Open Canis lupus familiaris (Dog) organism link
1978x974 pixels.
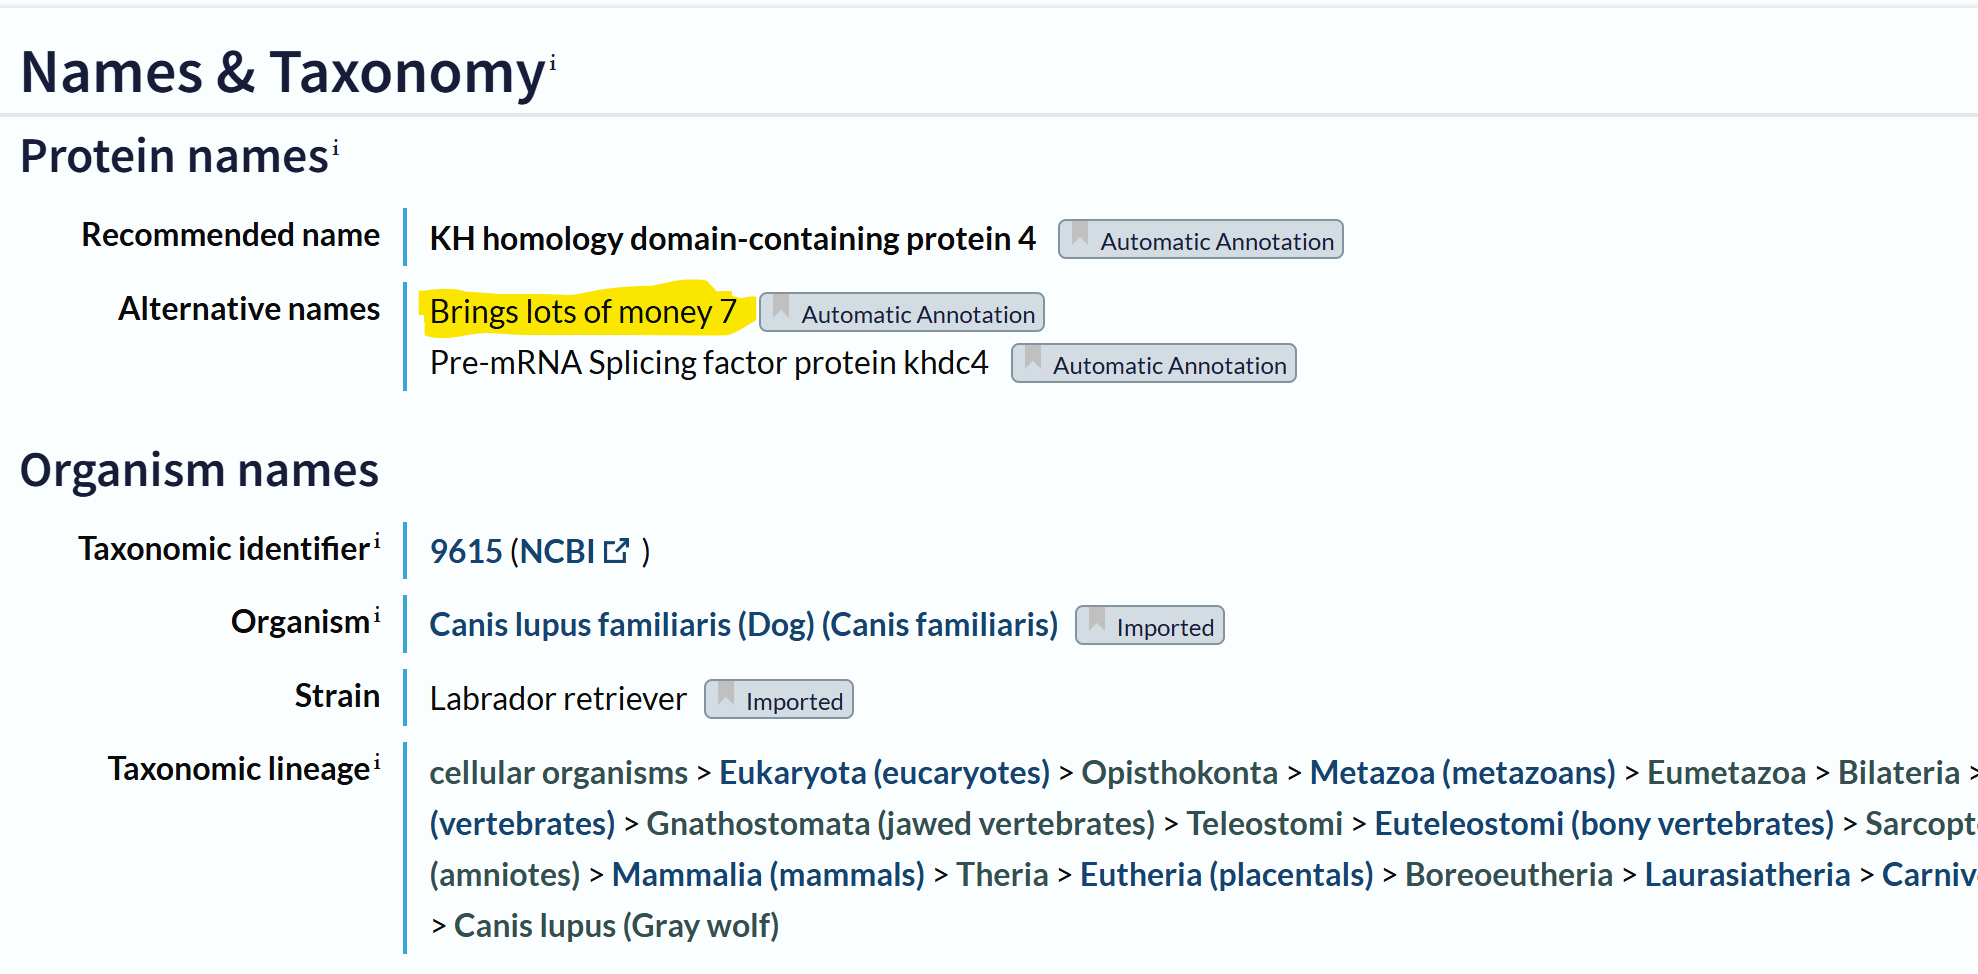point(743,625)
